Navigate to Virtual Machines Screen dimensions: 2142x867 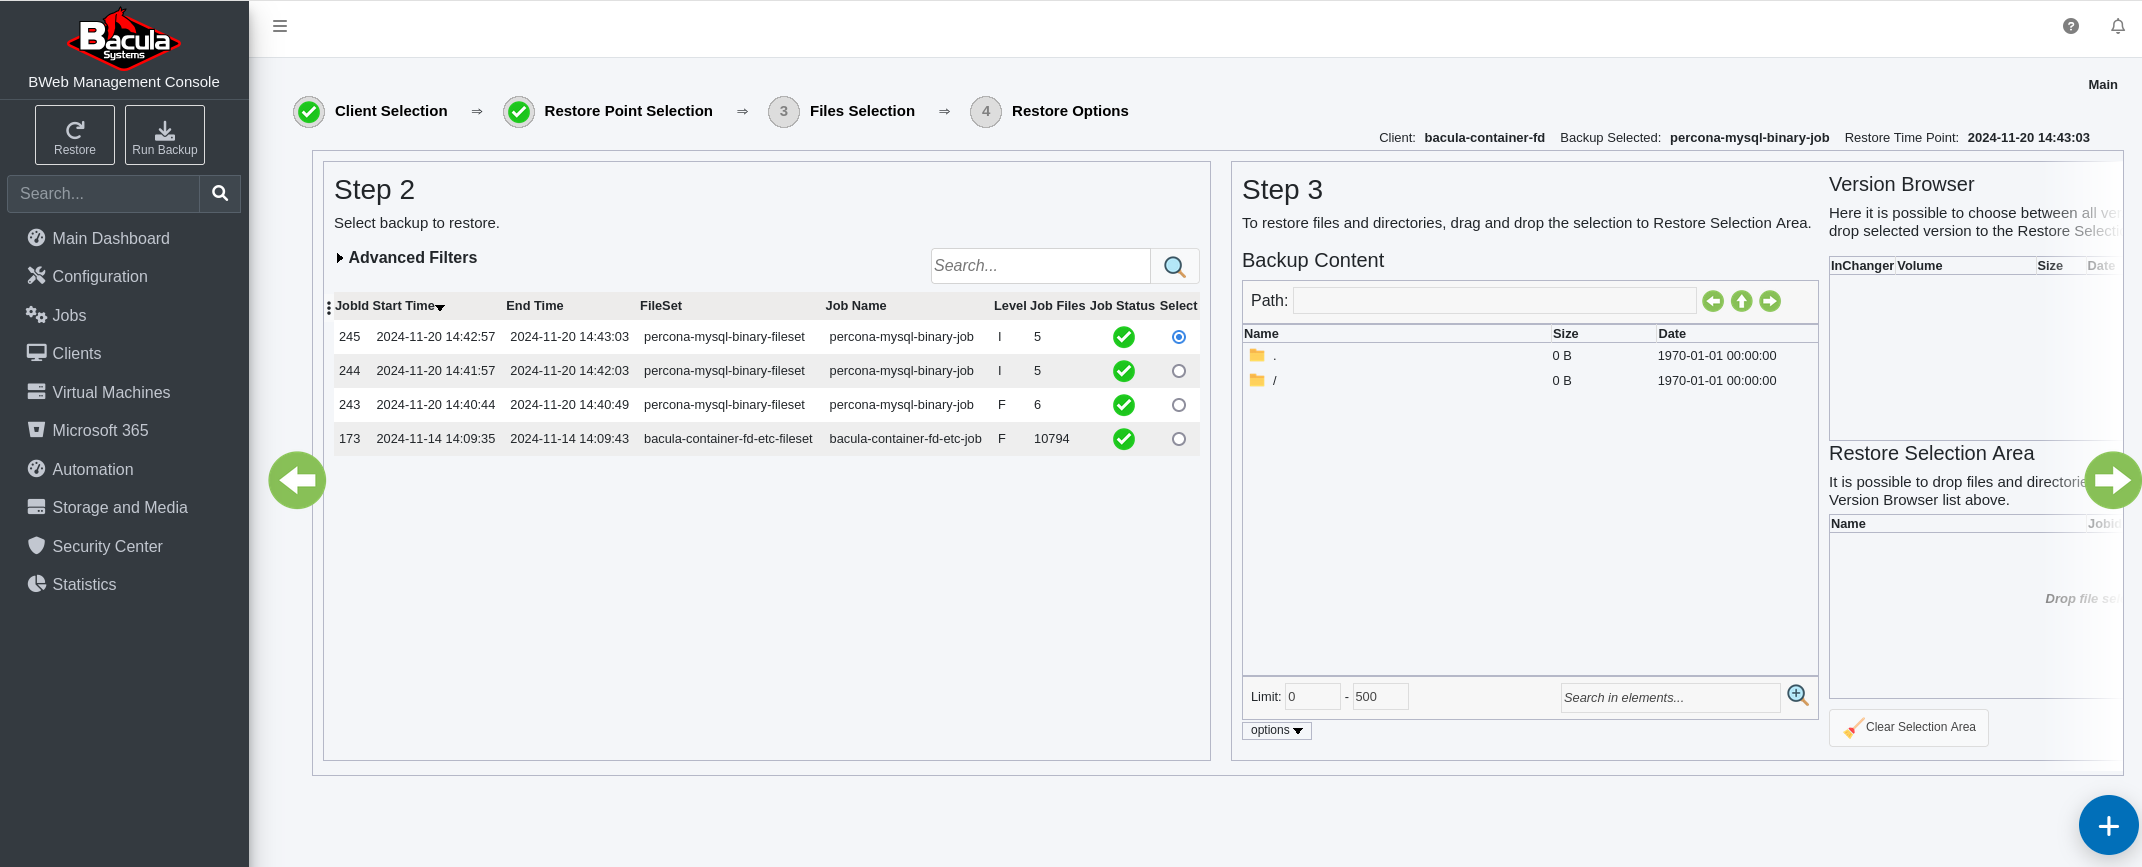[x=110, y=392]
